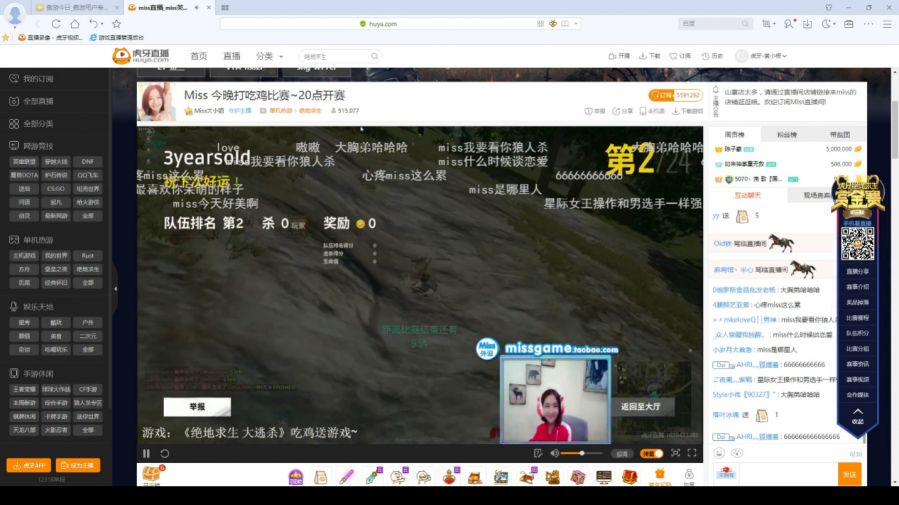Switch to the 粉丝榜 fans ranking tab
The height and width of the screenshot is (505, 899).
coord(787,135)
